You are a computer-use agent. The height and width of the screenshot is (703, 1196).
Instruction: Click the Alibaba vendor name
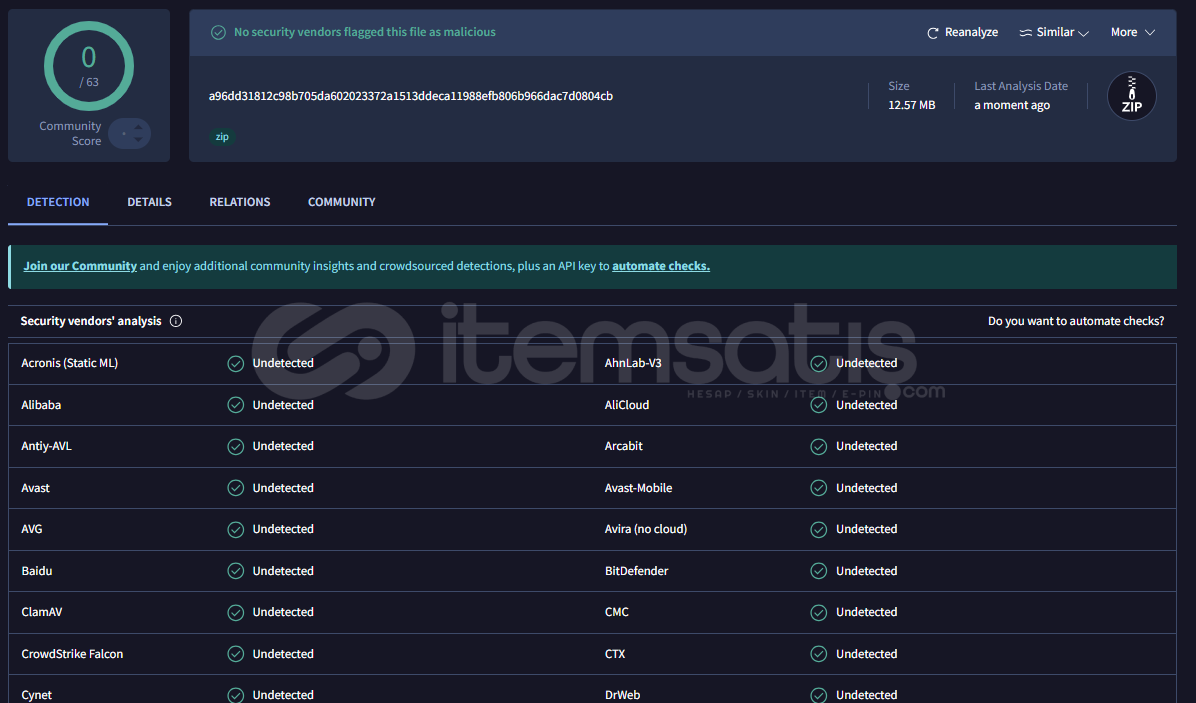pyautogui.click(x=41, y=405)
